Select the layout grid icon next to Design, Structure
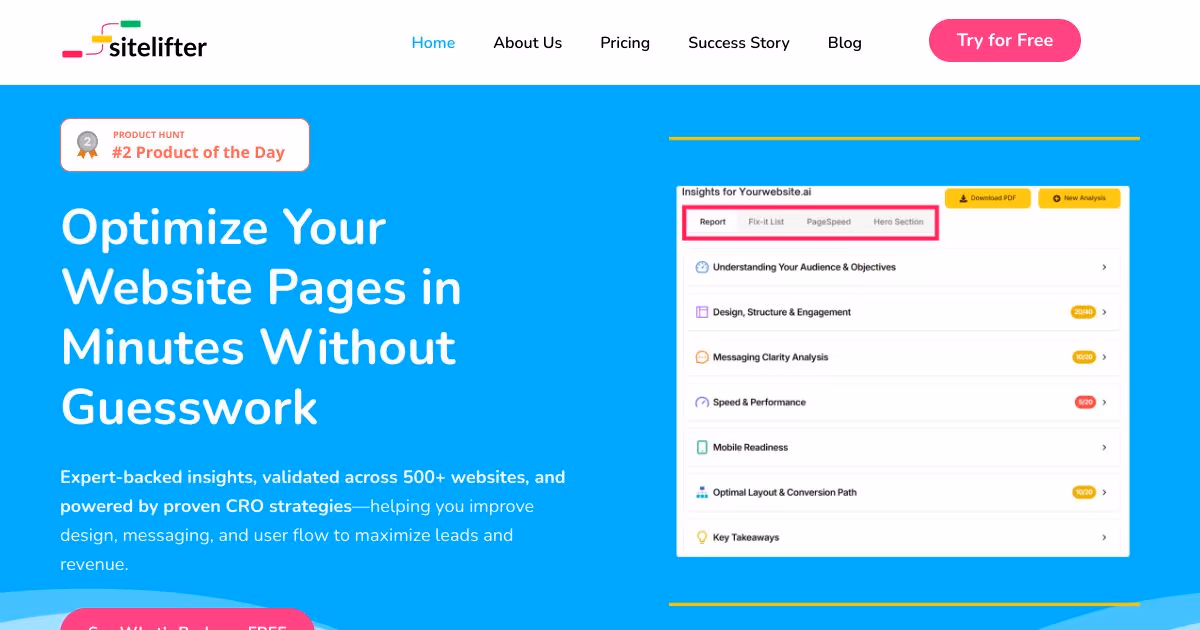The height and width of the screenshot is (630, 1200). click(x=701, y=311)
